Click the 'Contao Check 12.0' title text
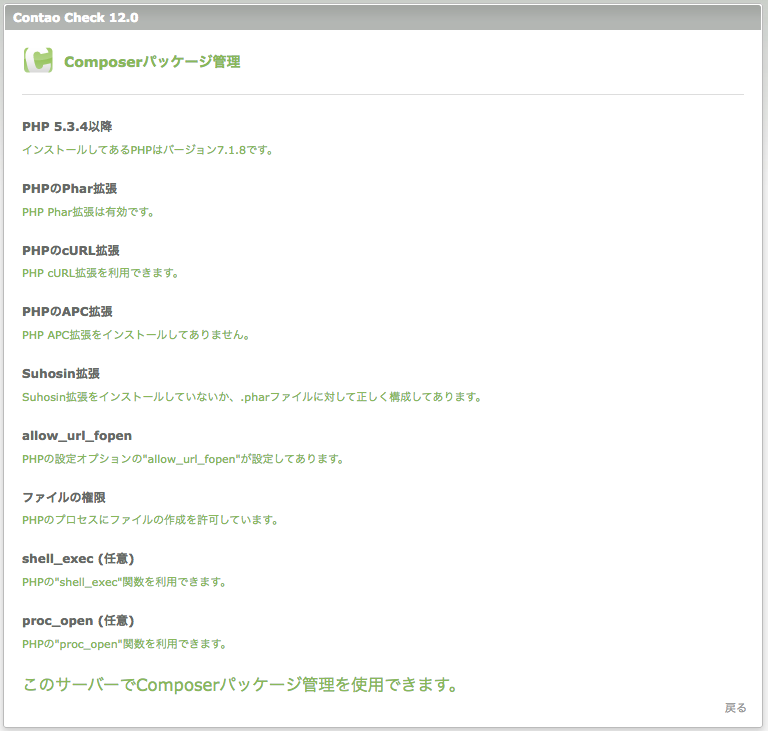This screenshot has width=768, height=731. coord(75,18)
